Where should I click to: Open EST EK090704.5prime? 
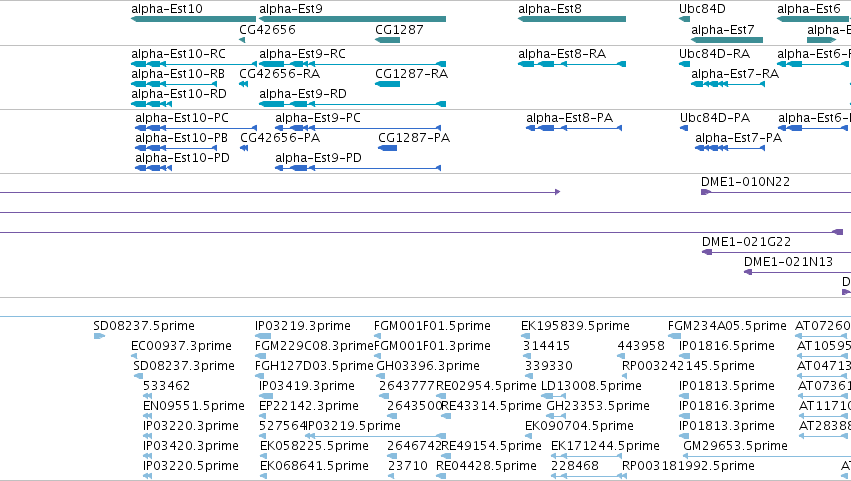(529, 436)
